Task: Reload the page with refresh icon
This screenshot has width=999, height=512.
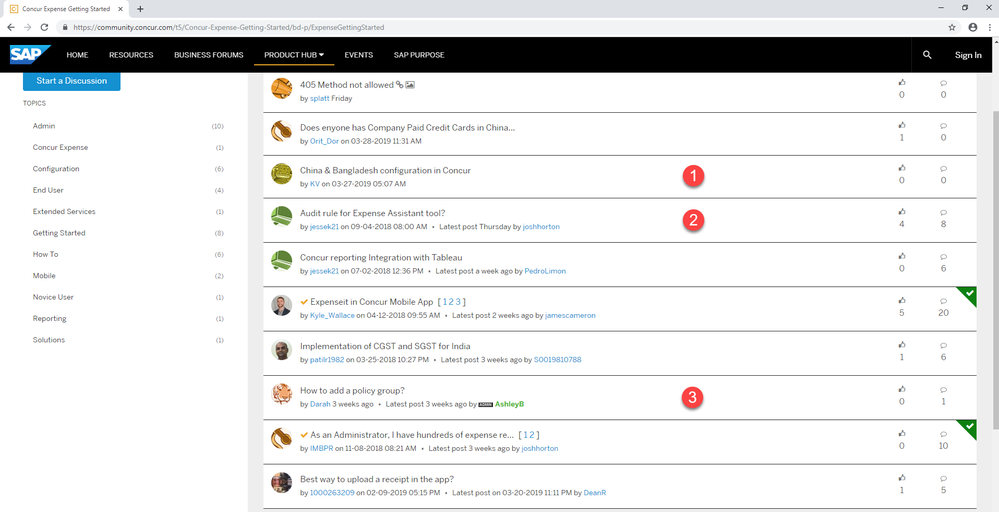Action: (44, 27)
